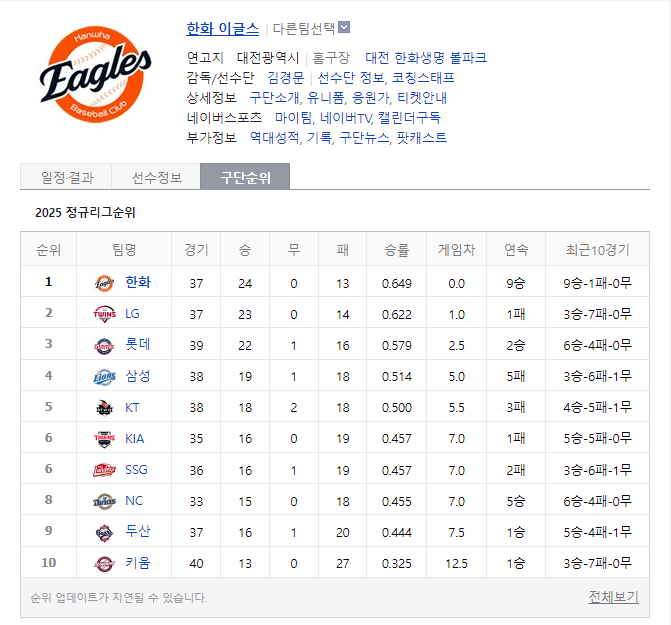This screenshot has width=671, height=625.
Task: Click LG's recent record 3승-7패-0무
Action: click(597, 314)
